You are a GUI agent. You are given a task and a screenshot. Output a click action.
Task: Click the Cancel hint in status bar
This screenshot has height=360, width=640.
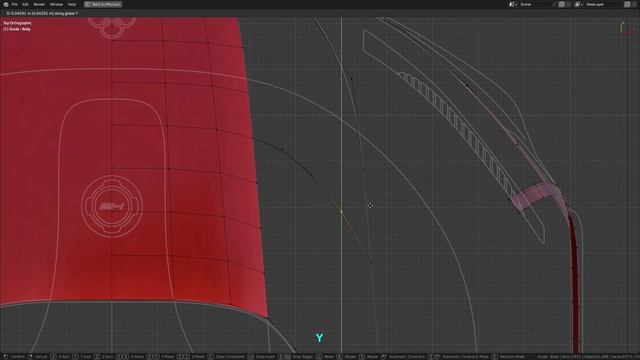(40, 357)
